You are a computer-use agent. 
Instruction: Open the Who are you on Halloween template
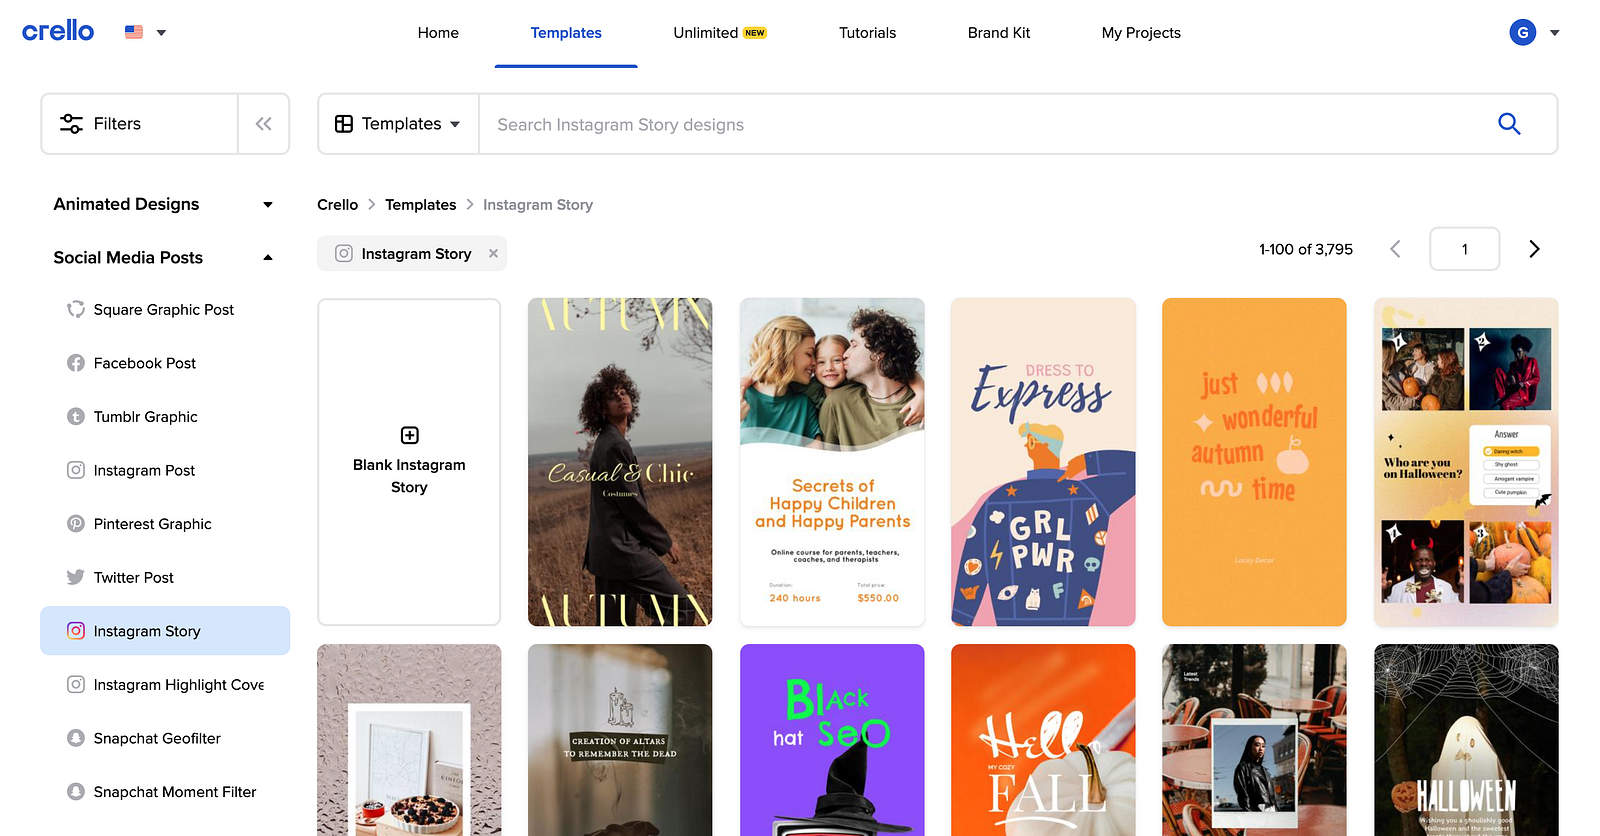(1466, 462)
